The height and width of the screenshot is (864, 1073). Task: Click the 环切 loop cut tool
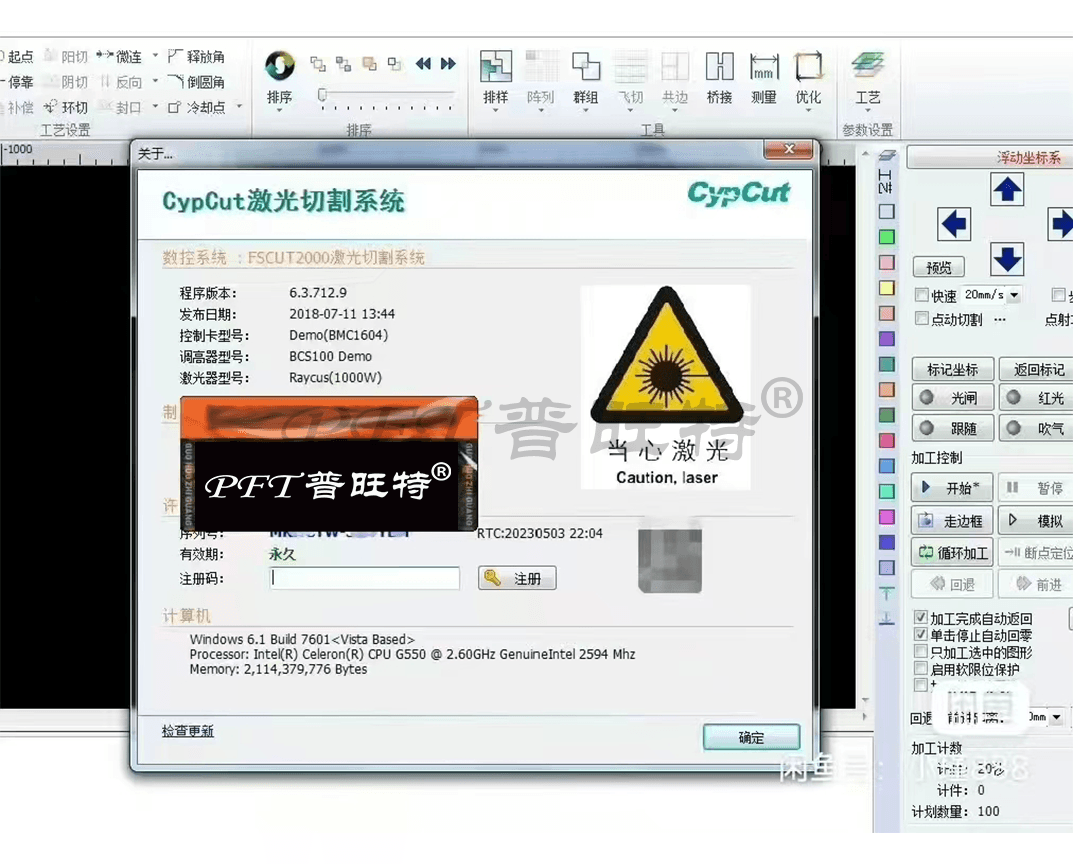click(x=66, y=107)
